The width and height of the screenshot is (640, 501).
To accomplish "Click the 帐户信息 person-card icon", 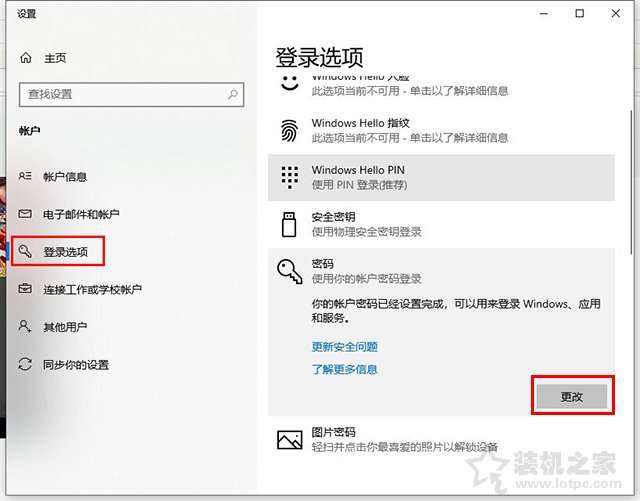I will click(25, 176).
